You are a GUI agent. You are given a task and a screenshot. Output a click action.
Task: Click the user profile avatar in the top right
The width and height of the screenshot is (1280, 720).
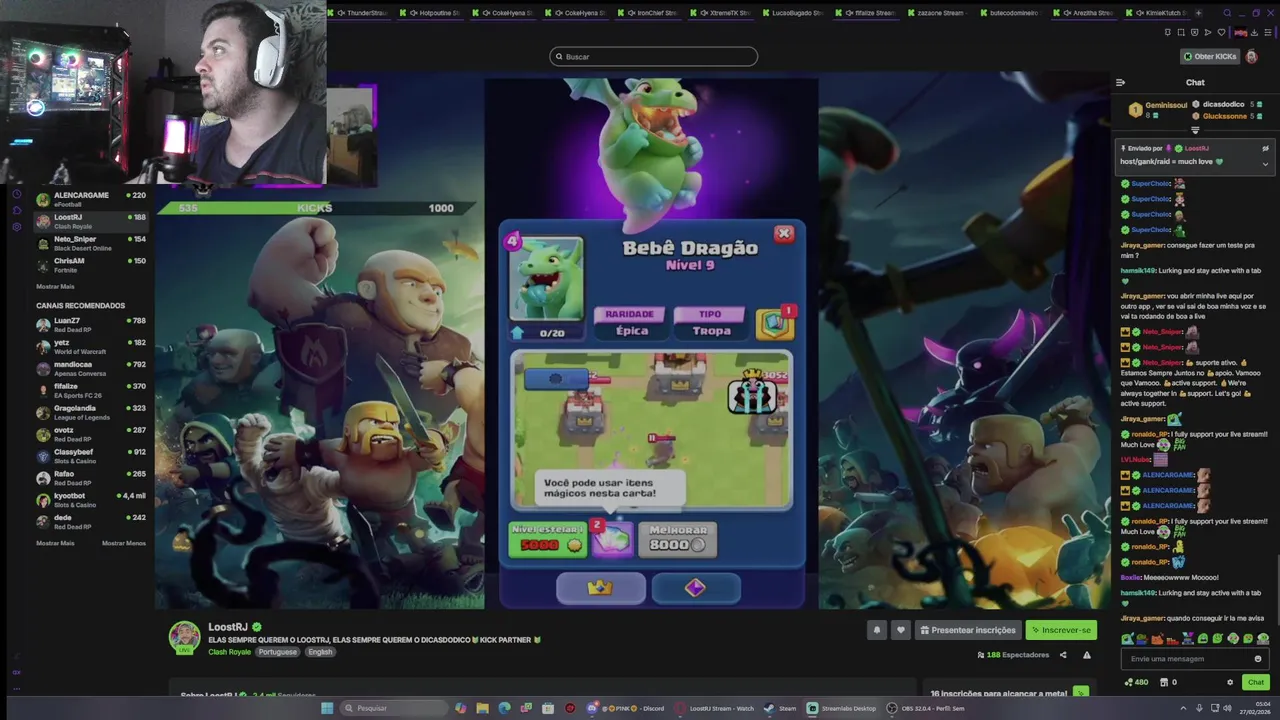click(1251, 56)
